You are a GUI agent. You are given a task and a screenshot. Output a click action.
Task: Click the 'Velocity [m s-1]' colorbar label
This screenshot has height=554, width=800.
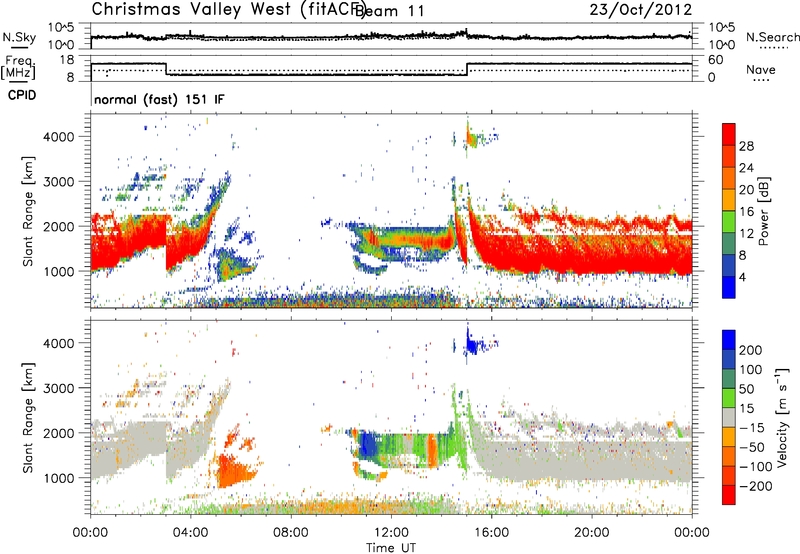(782, 417)
